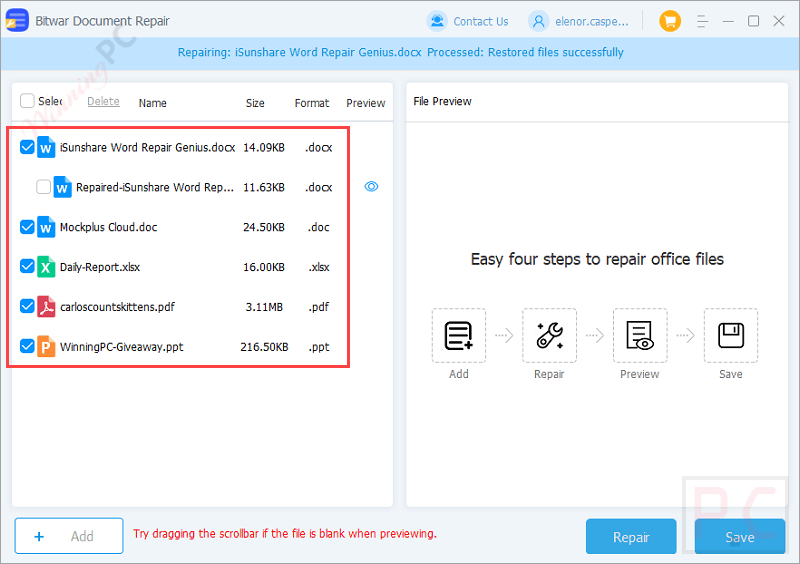Click PDF icon of carloscountskittens.pdf

click(x=46, y=307)
